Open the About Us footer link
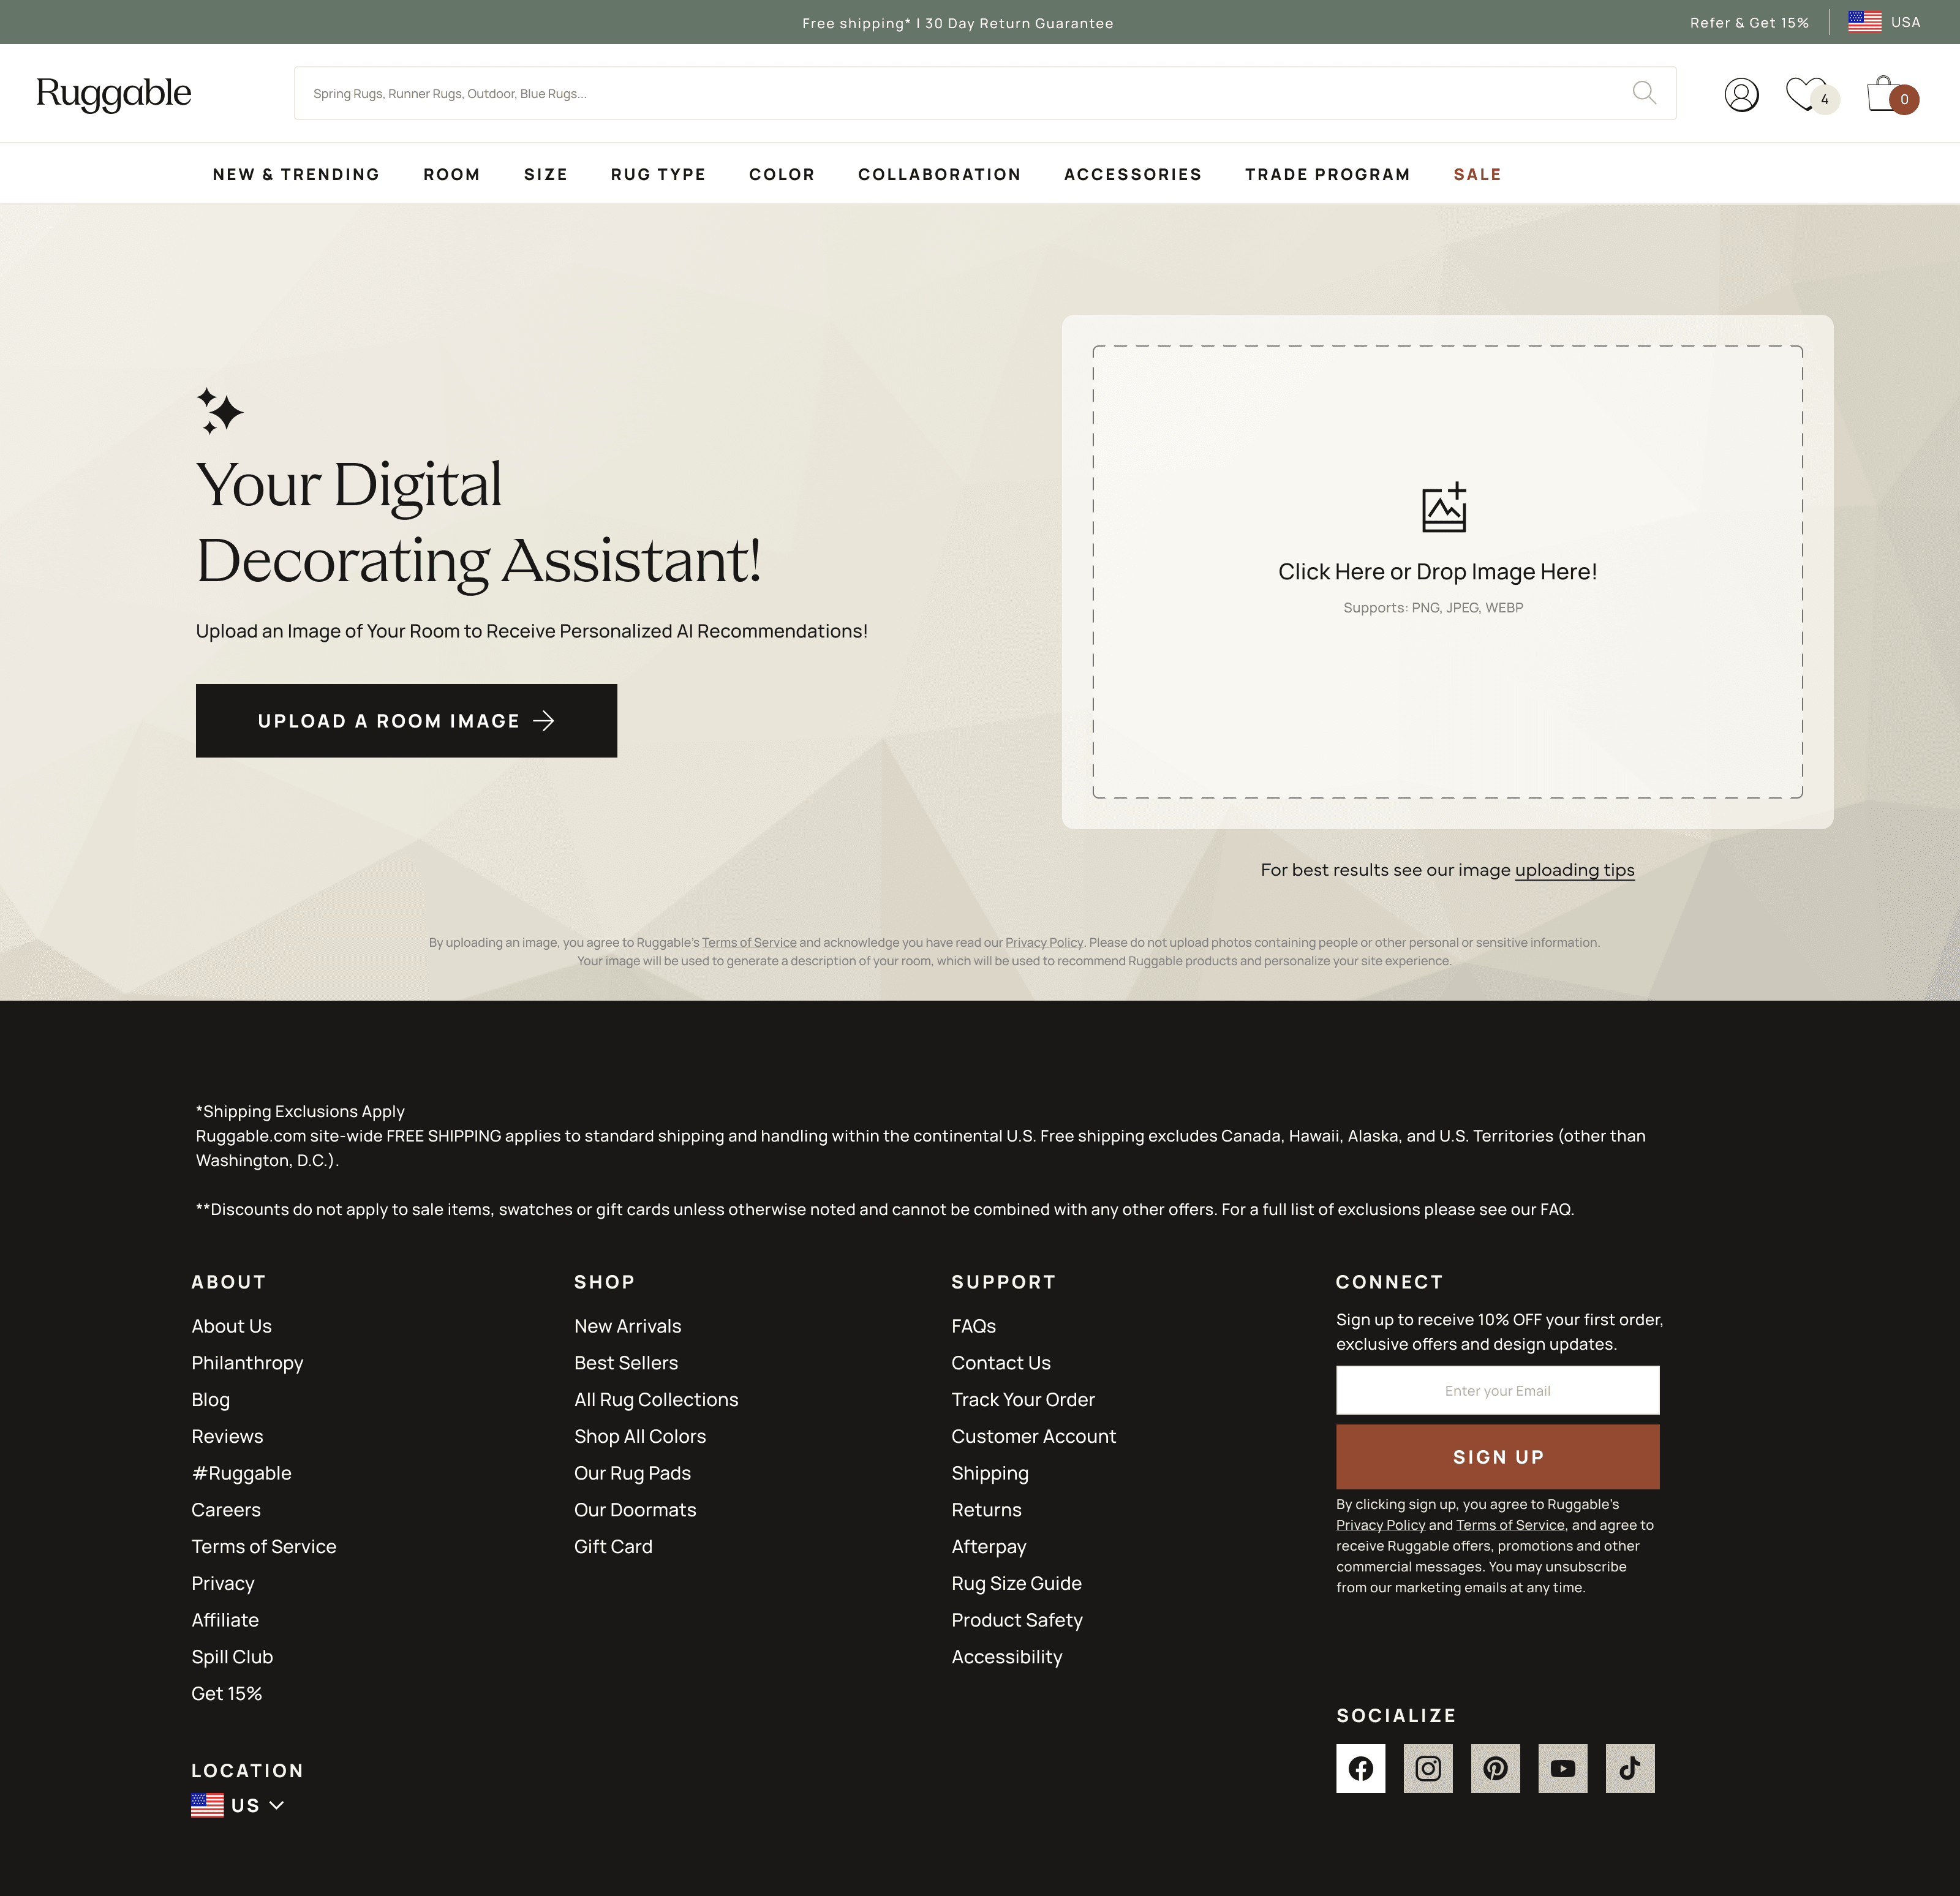1960x1896 pixels. (x=231, y=1325)
